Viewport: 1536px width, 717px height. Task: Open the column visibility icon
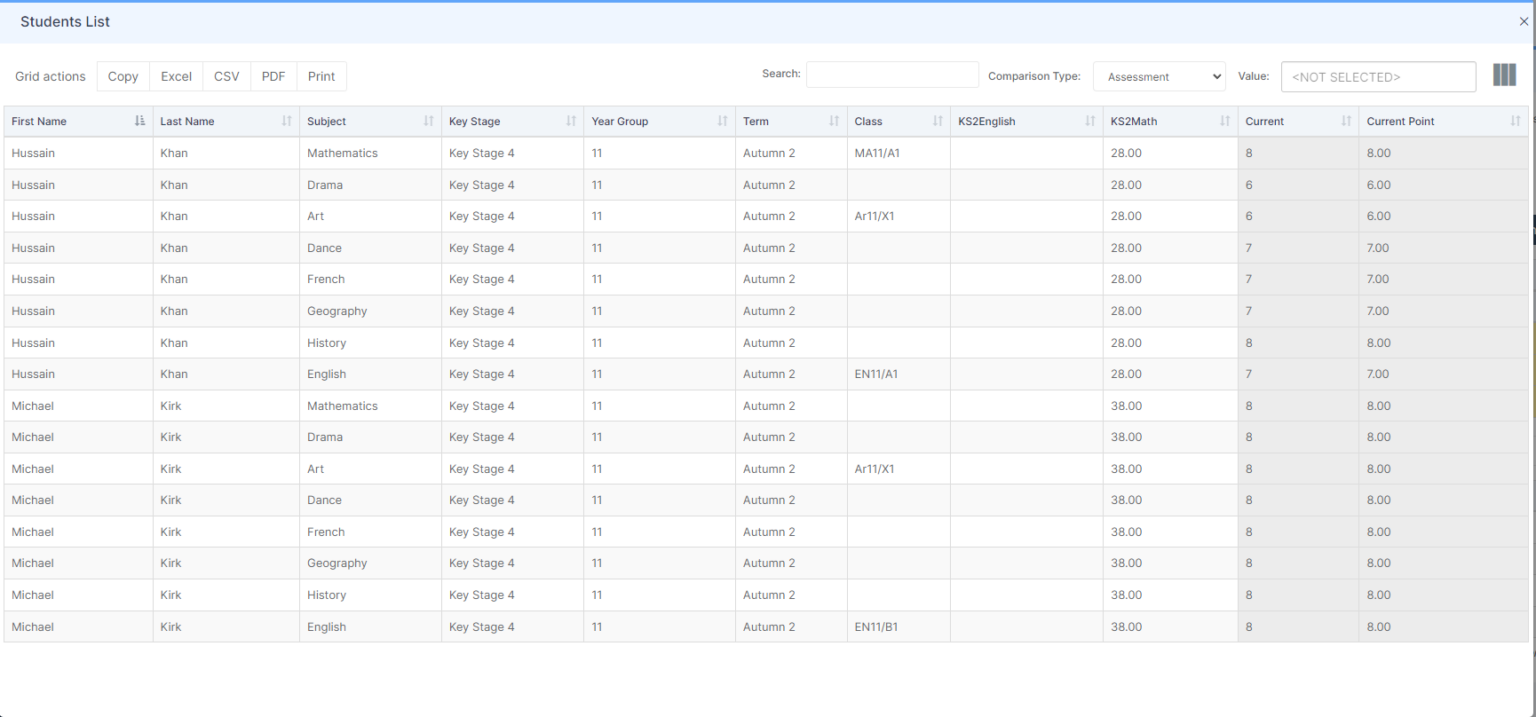coord(1504,74)
